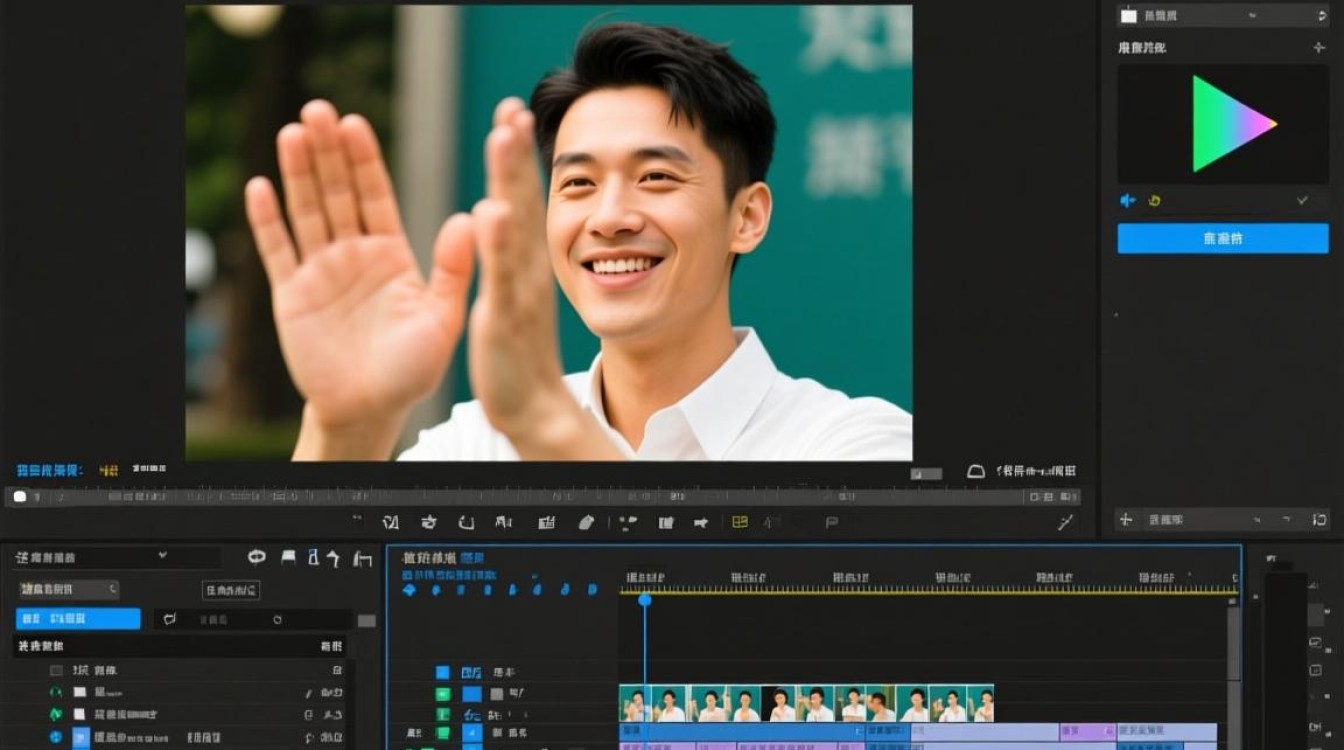The image size is (1344, 750).
Task: Click the plus icon beside the right panel heading
Action: pos(1319,47)
